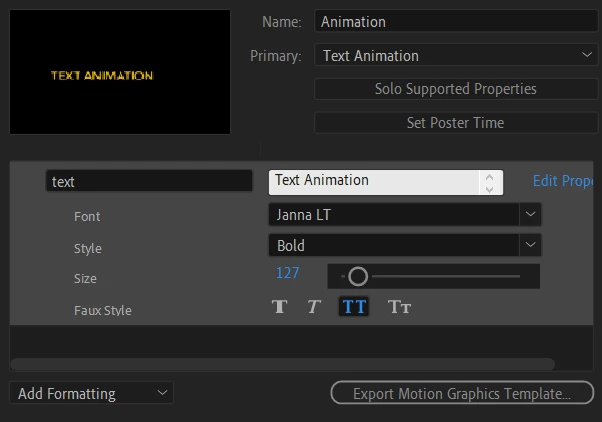This screenshot has width=602, height=422.
Task: Click the Faux Style label
Action: click(x=103, y=310)
